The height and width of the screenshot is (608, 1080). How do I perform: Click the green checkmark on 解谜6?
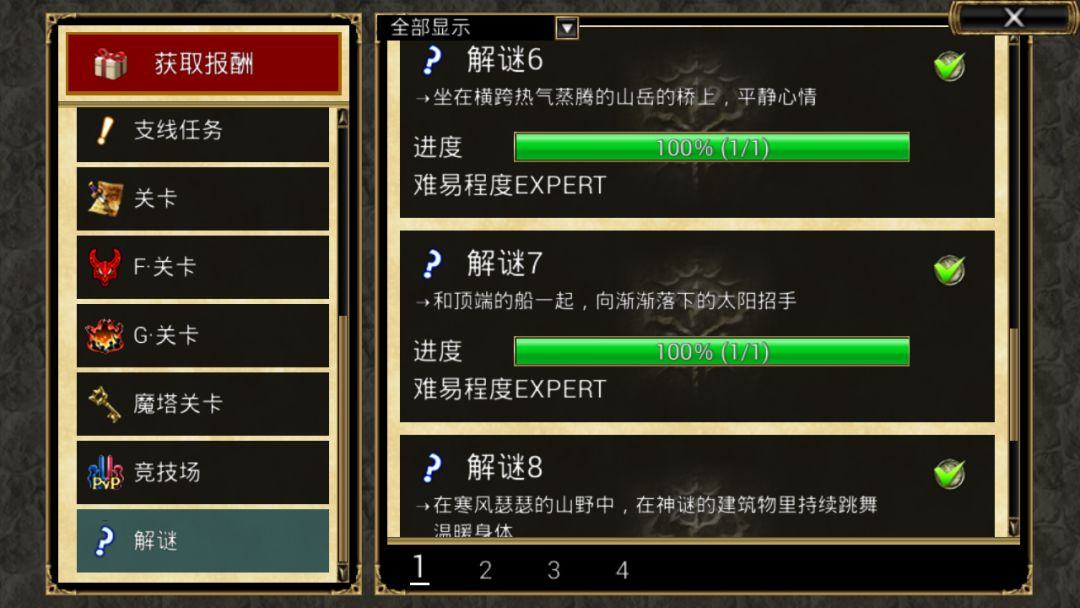coord(949,66)
